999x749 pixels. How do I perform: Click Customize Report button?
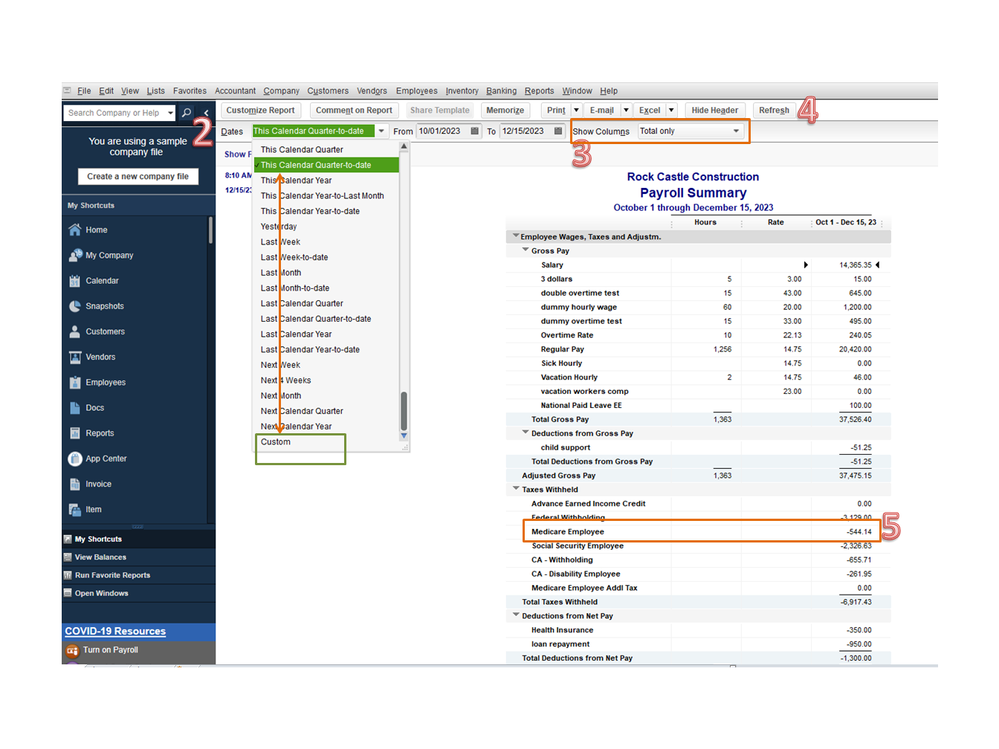pos(260,110)
